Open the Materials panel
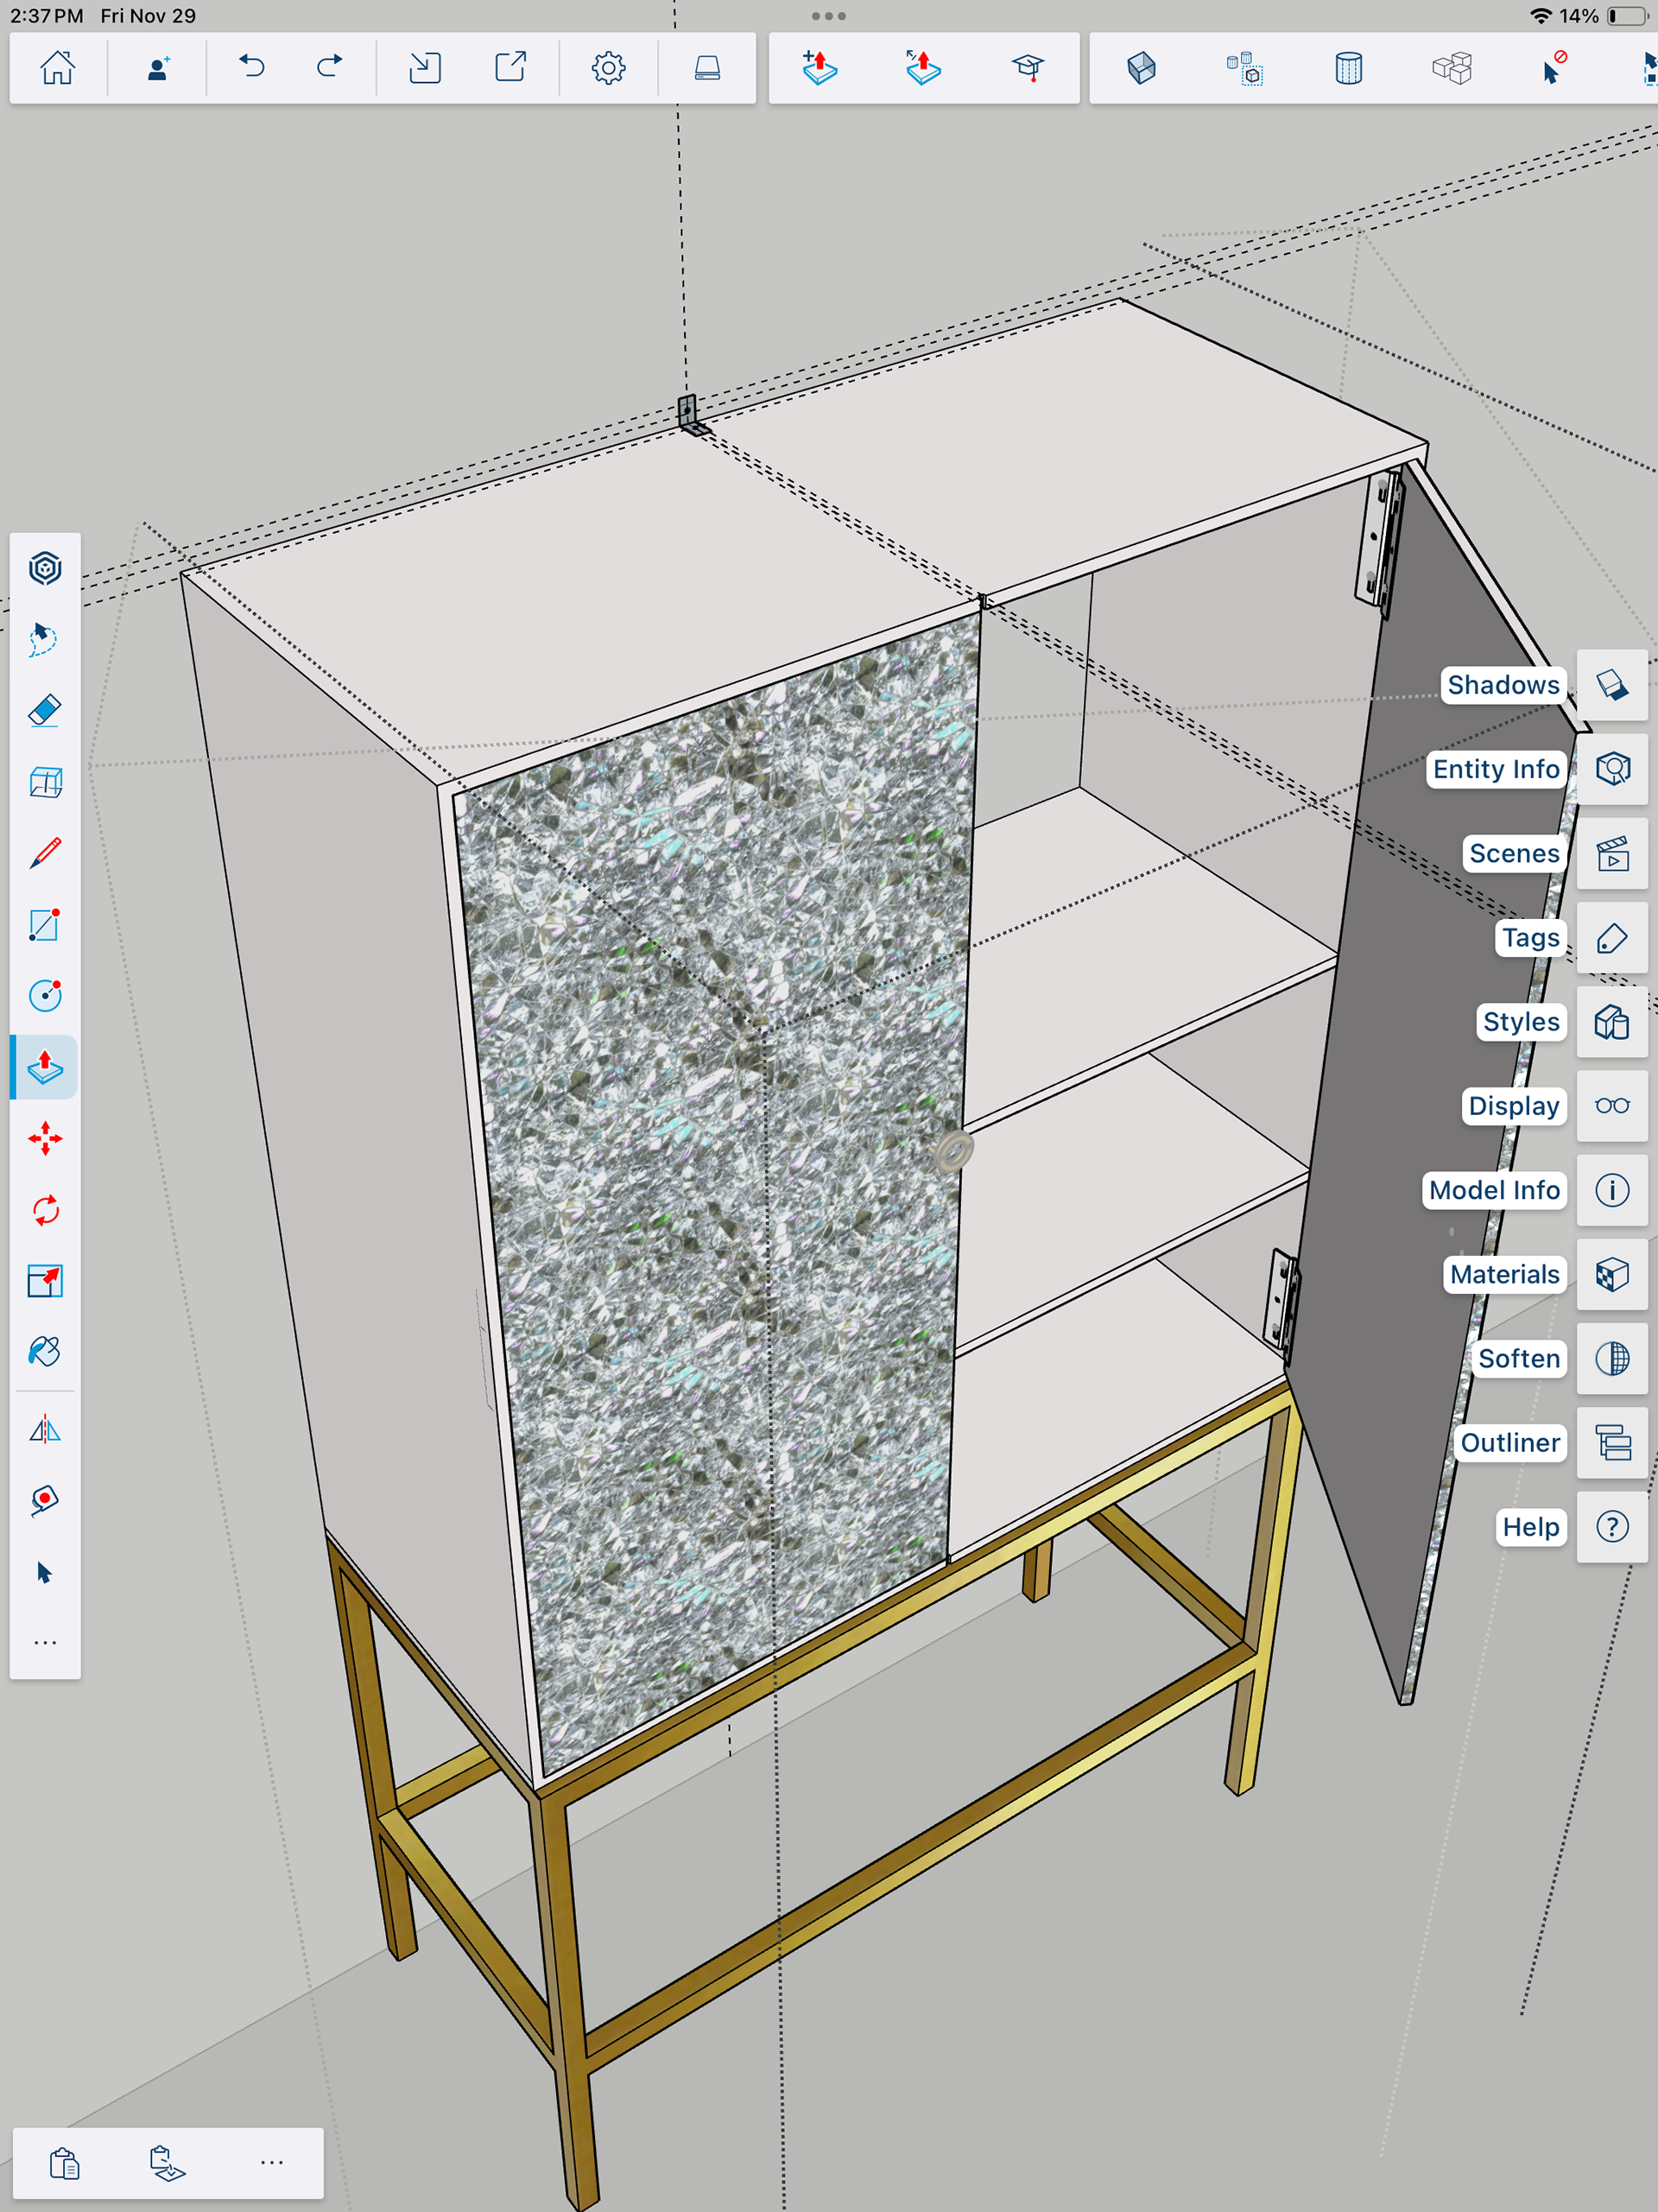 coord(1611,1274)
